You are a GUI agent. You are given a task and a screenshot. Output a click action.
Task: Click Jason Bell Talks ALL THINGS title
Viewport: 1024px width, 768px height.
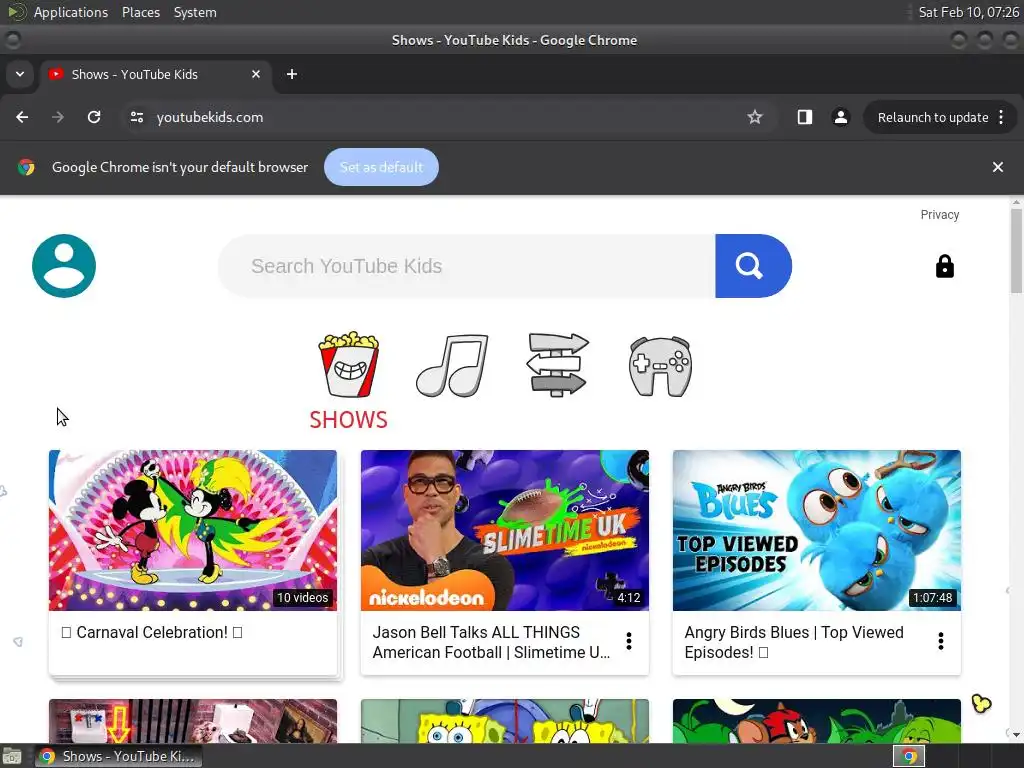[x=491, y=642]
